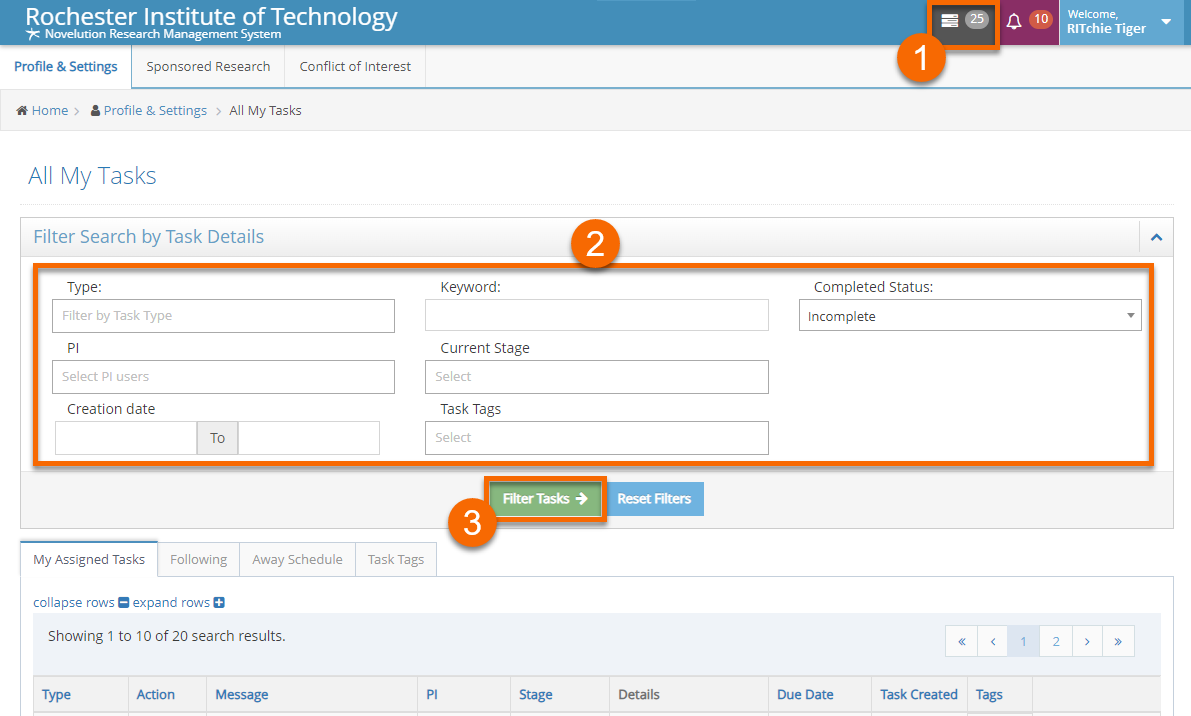Open the Following tab
The height and width of the screenshot is (716, 1191).
click(198, 560)
